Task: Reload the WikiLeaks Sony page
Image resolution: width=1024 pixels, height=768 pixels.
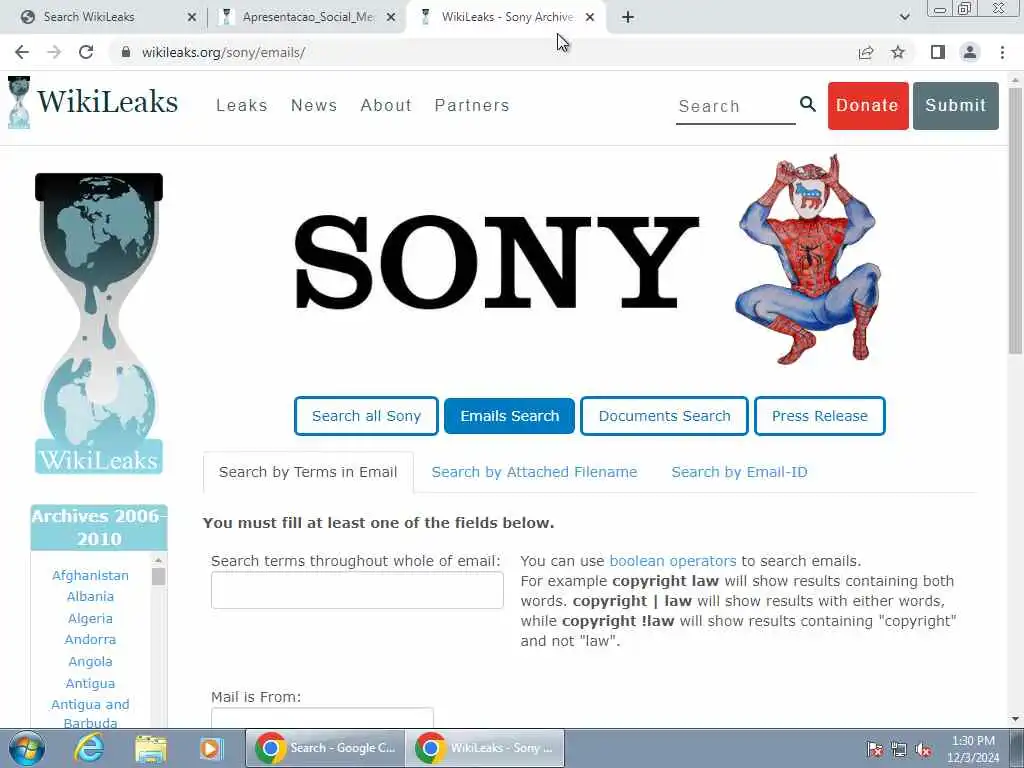Action: (86, 52)
